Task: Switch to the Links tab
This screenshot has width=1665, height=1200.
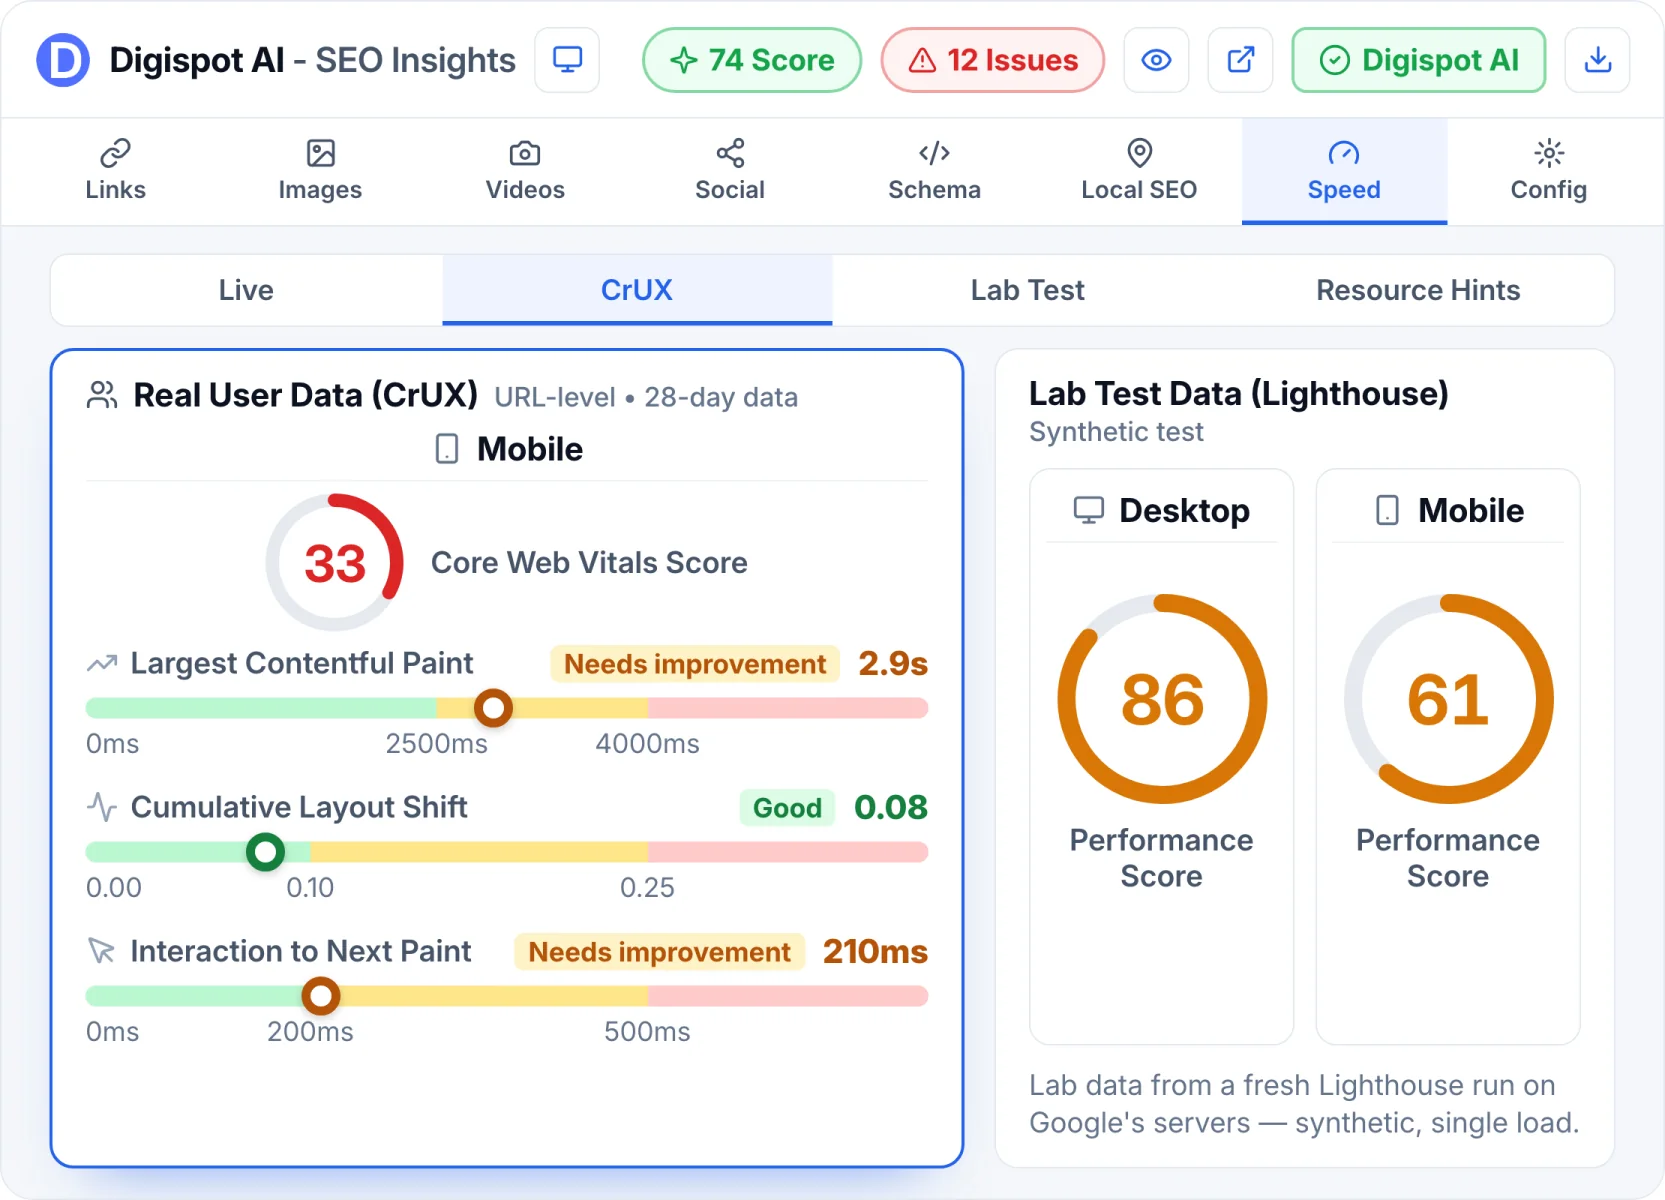Action: pos(115,171)
